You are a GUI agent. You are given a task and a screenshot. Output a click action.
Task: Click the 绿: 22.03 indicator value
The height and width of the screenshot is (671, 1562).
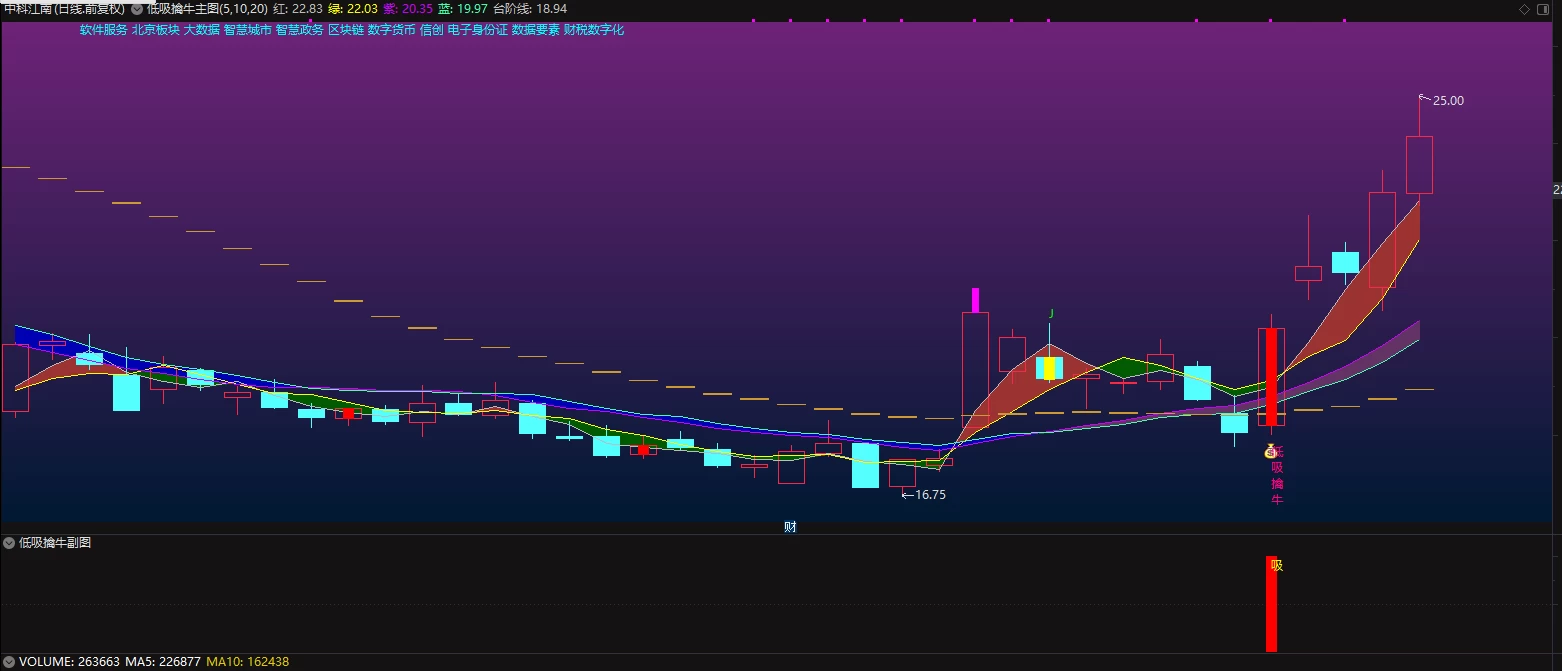coord(352,9)
